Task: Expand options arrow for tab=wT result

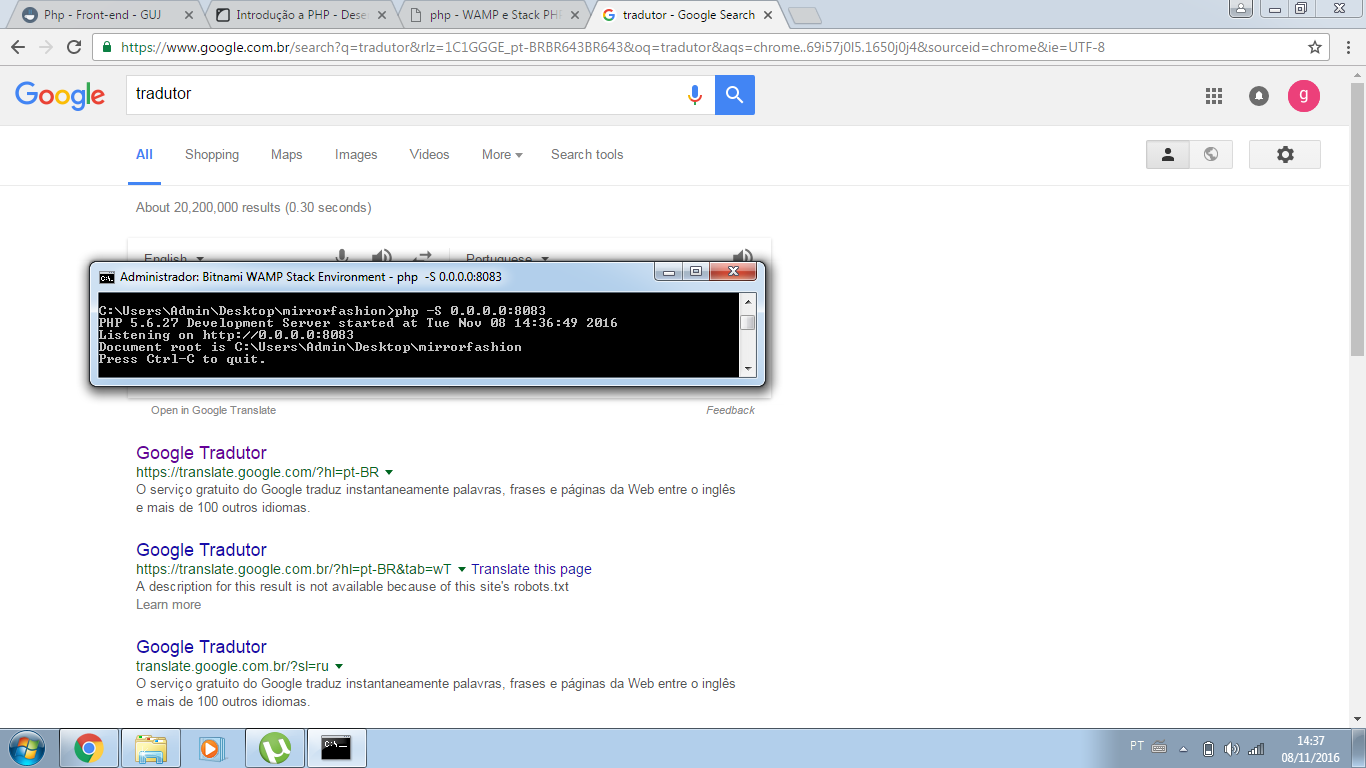Action: point(462,569)
